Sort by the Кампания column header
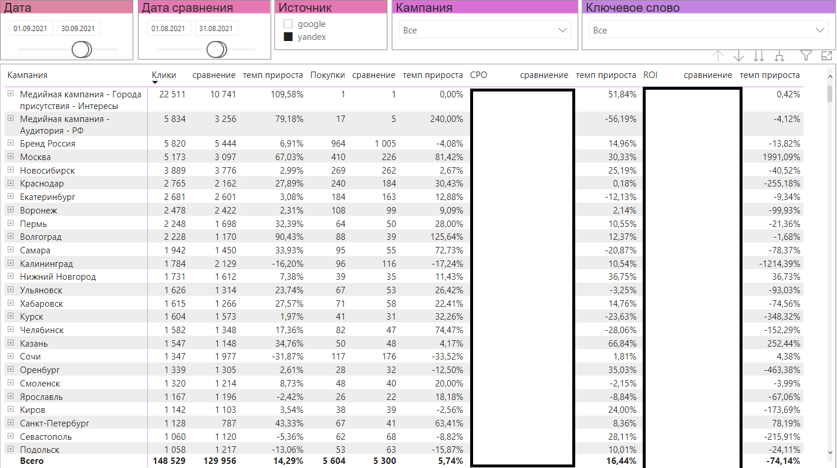The height and width of the screenshot is (468, 837). (27, 75)
